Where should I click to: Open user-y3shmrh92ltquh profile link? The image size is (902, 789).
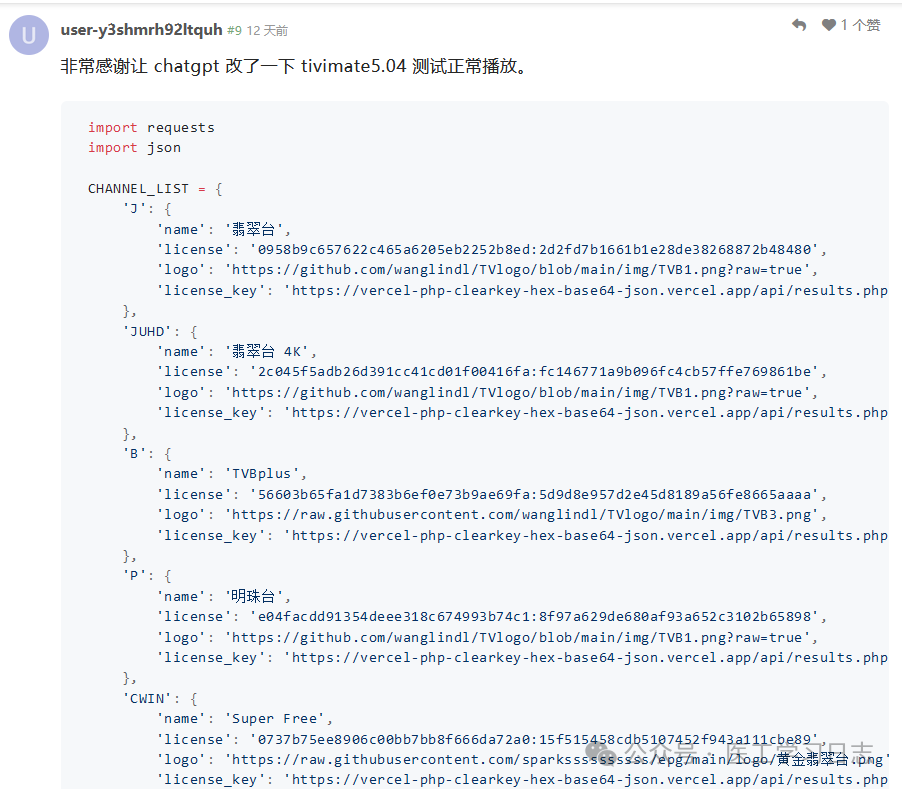point(142,30)
